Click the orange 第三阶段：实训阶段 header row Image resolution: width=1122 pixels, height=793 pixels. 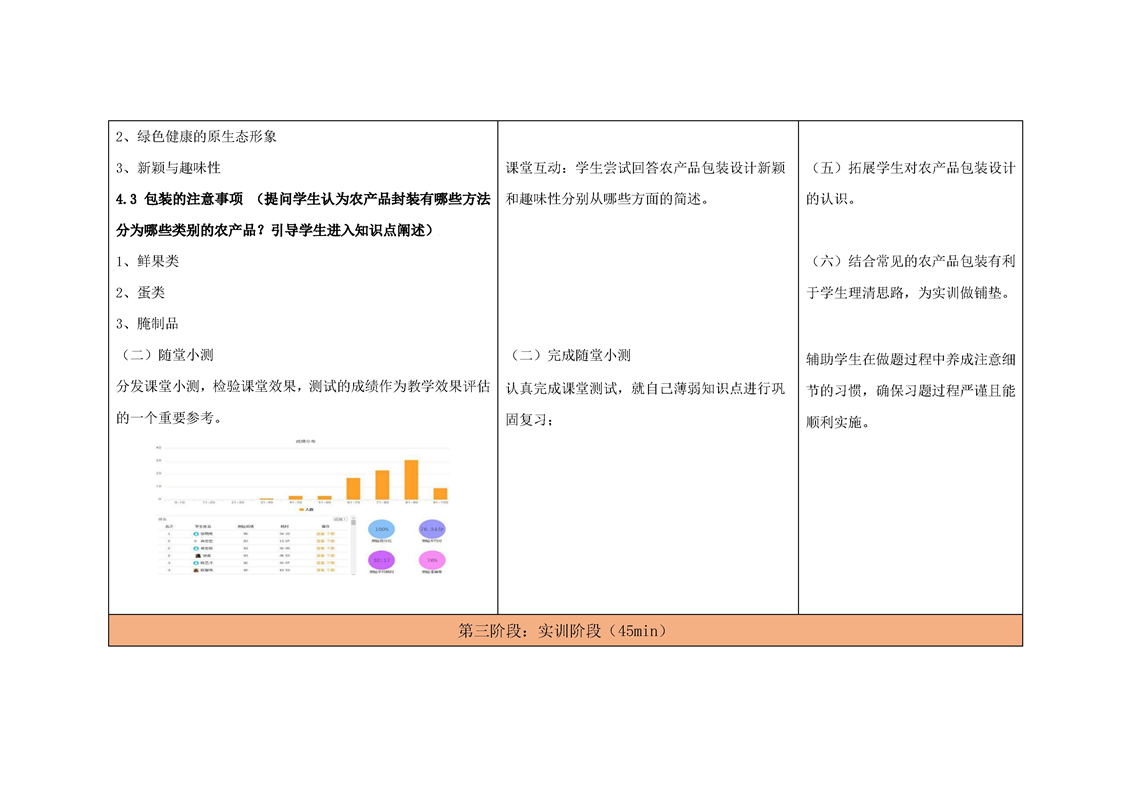point(565,630)
